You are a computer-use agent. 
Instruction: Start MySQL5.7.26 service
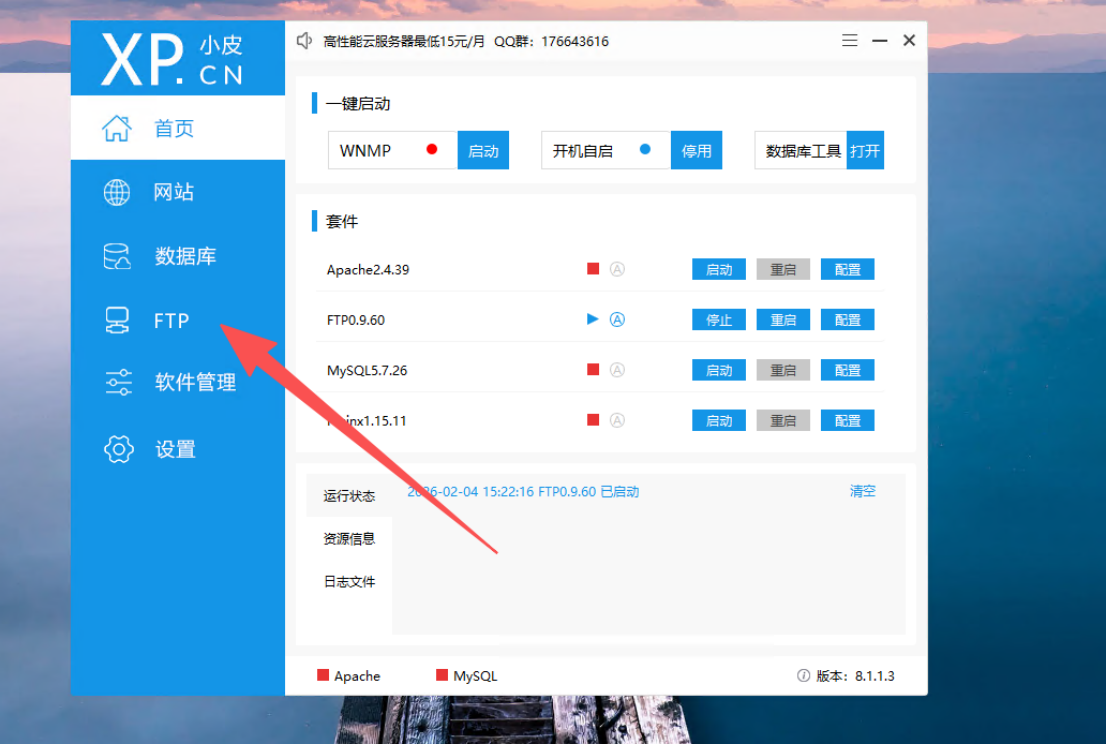(x=719, y=370)
